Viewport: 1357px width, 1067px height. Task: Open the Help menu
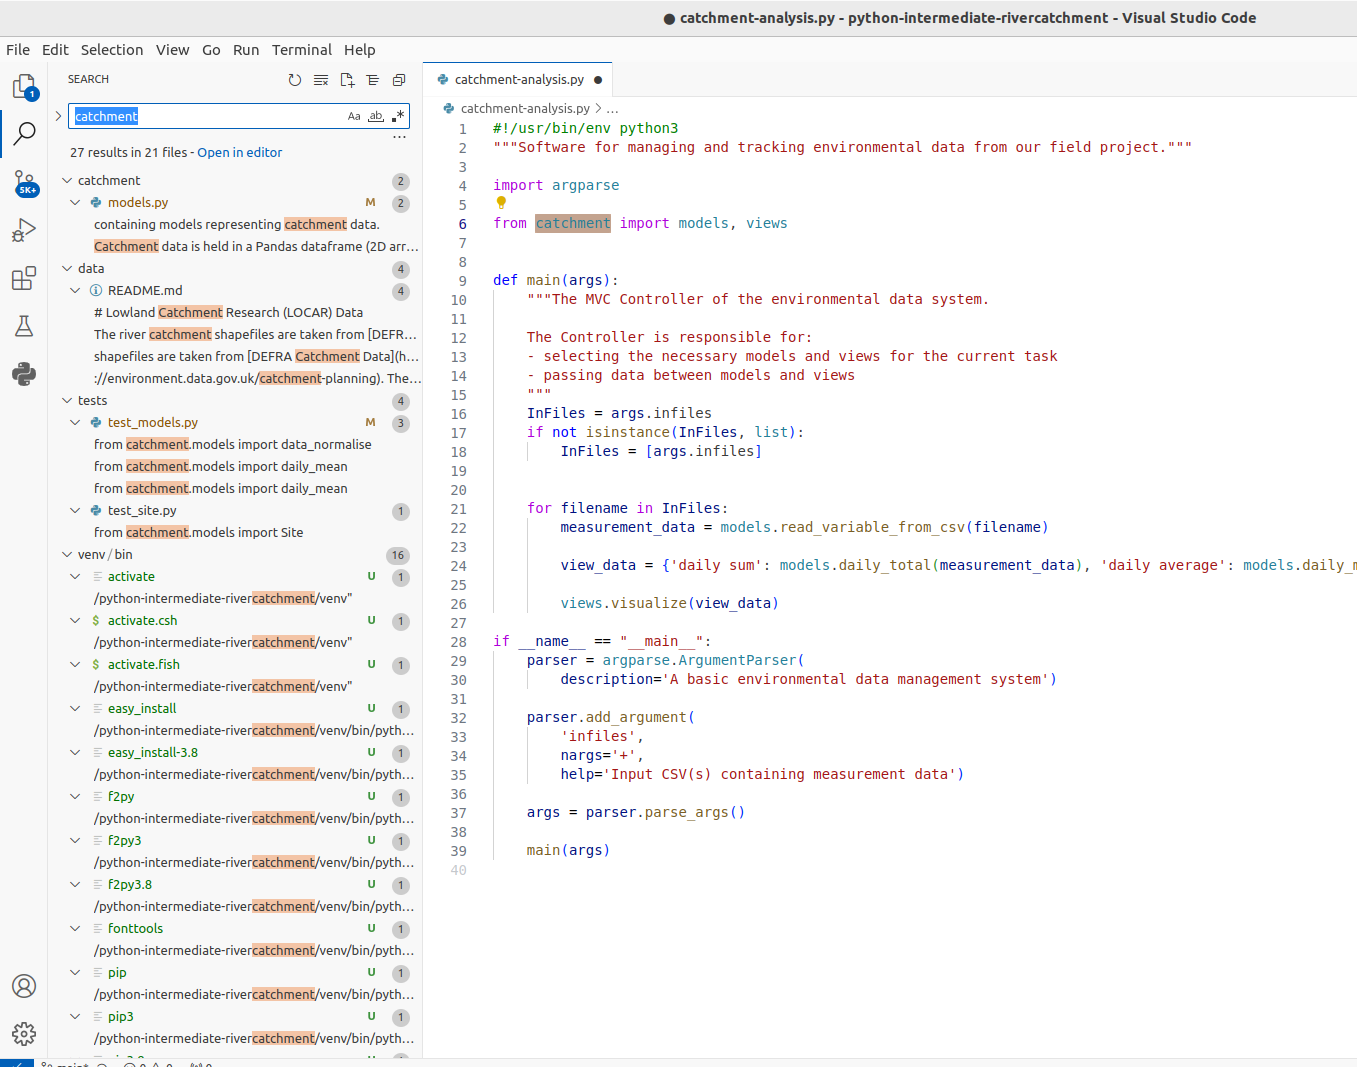pos(360,50)
